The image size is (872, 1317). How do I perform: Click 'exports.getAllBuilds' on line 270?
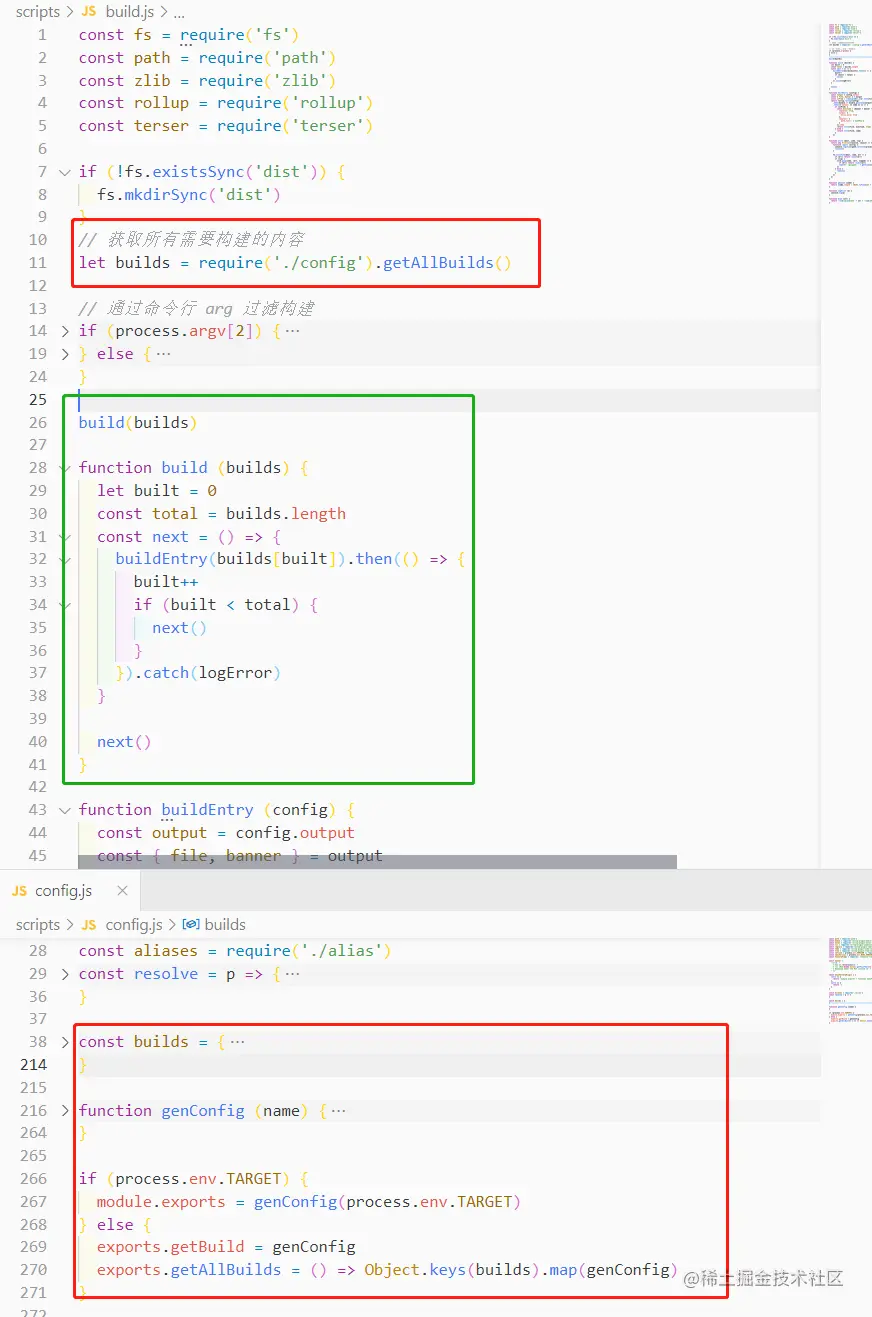[189, 1270]
